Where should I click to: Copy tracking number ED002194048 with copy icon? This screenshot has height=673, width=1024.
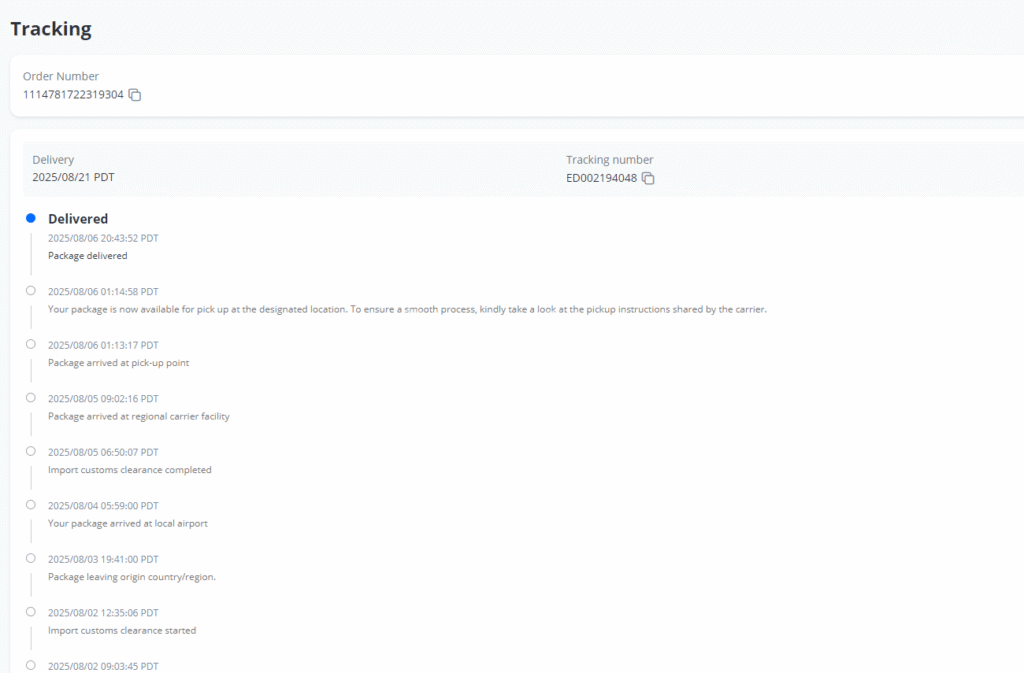coord(648,178)
